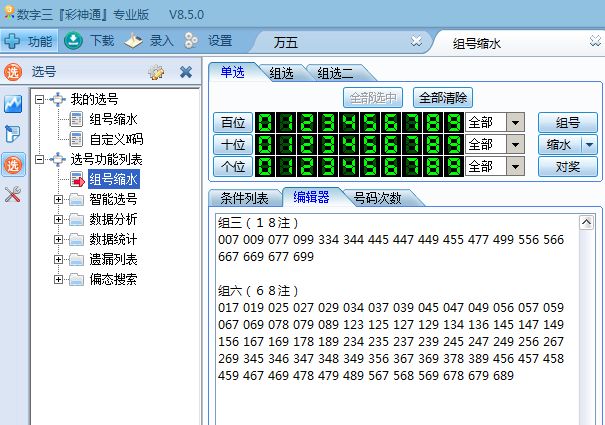Click the orange 选 icon in panel header

(13, 72)
